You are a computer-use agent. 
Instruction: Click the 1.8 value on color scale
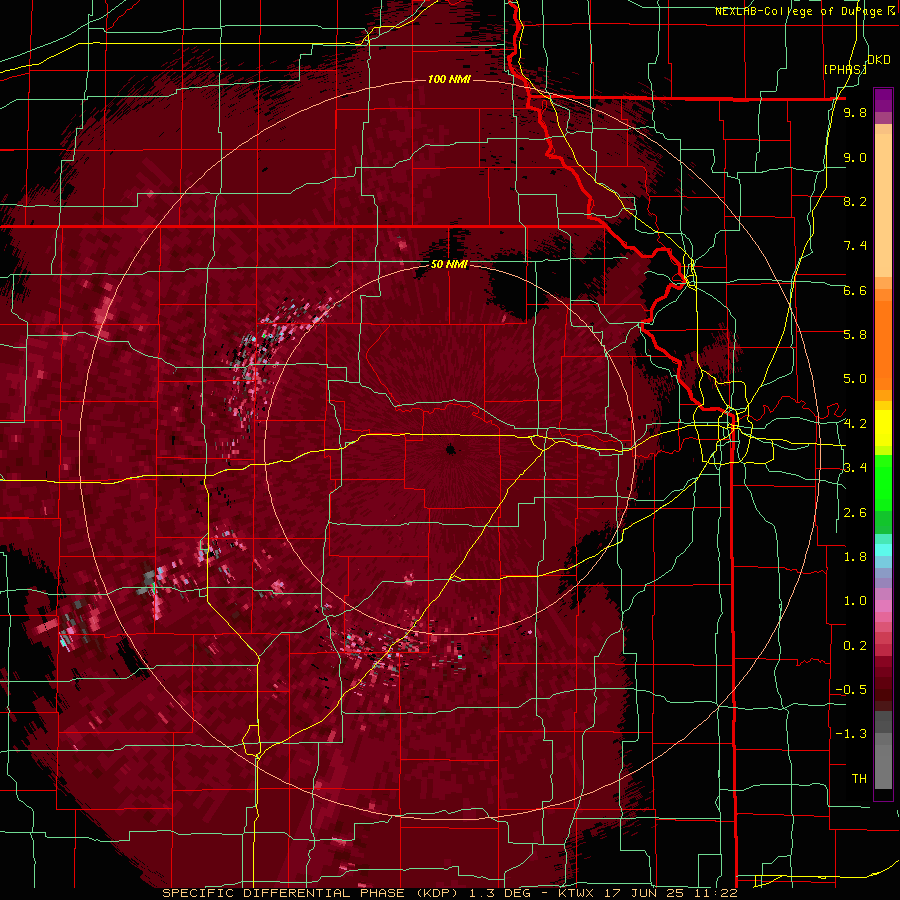pos(855,557)
